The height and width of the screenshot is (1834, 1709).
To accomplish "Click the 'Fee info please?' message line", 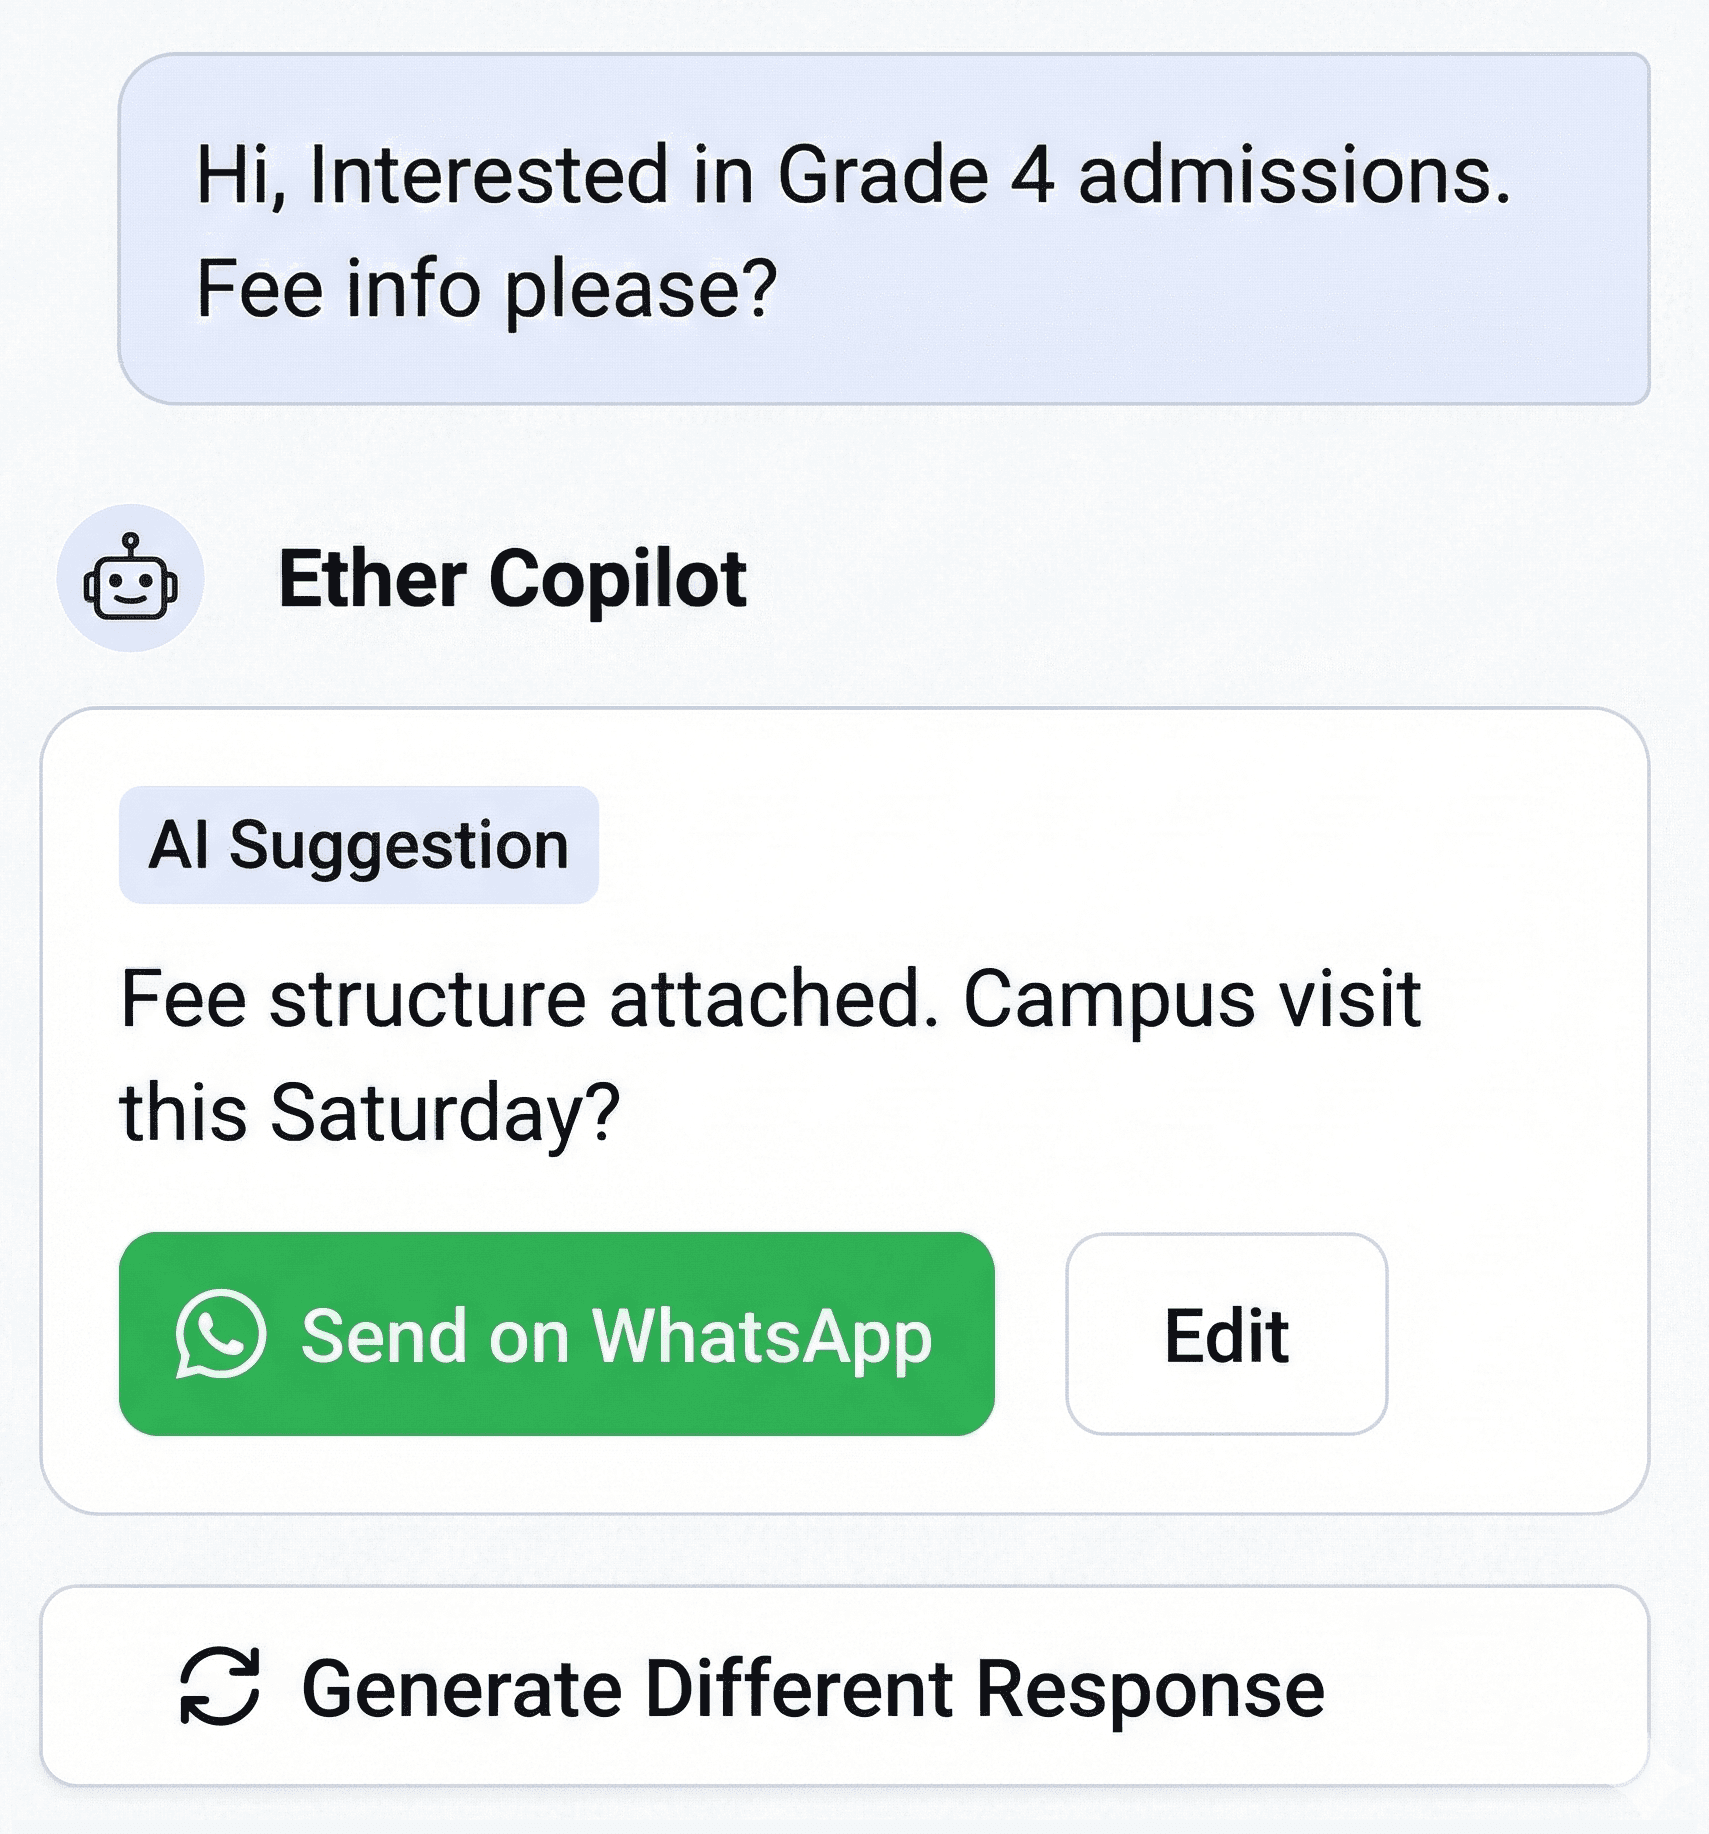I will click(487, 290).
